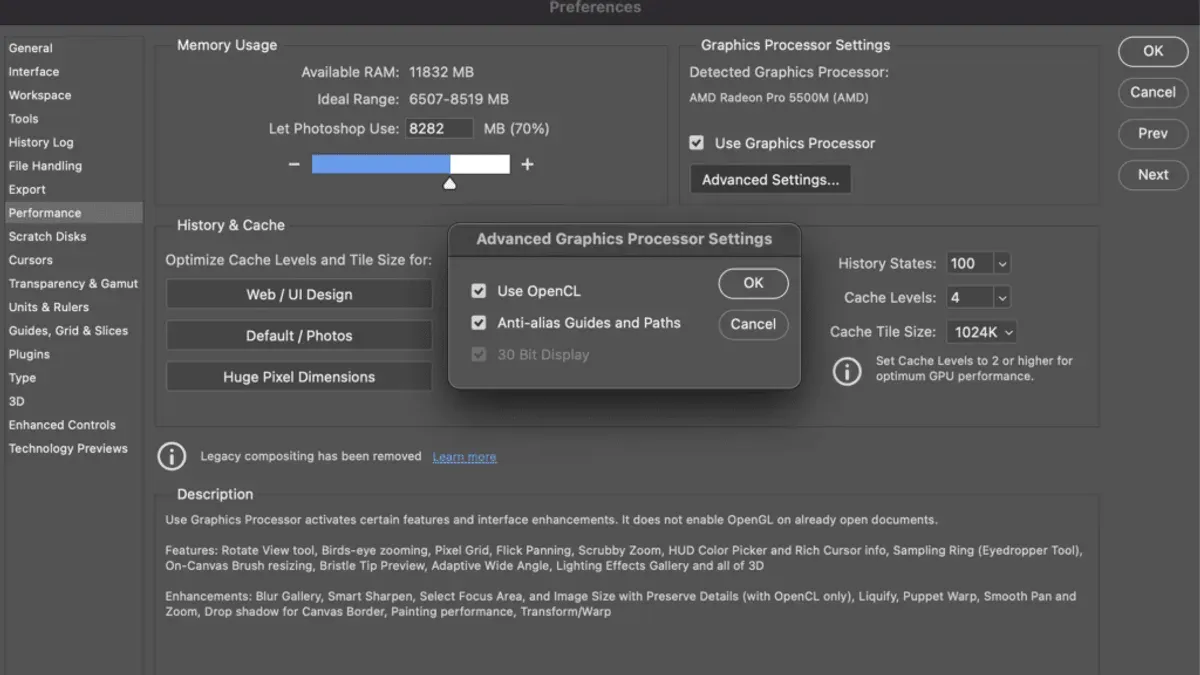
Task: Go to Cursors preferences
Action: click(31, 260)
